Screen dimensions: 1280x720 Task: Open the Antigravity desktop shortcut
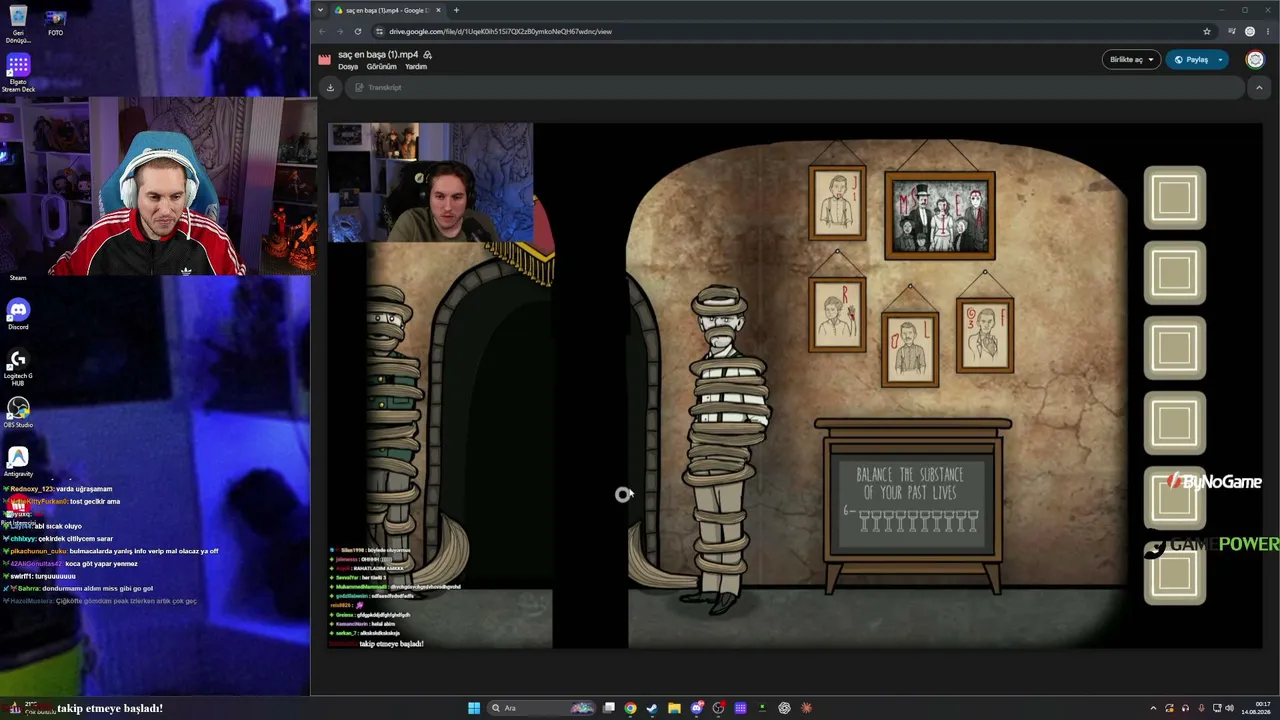tap(18, 461)
